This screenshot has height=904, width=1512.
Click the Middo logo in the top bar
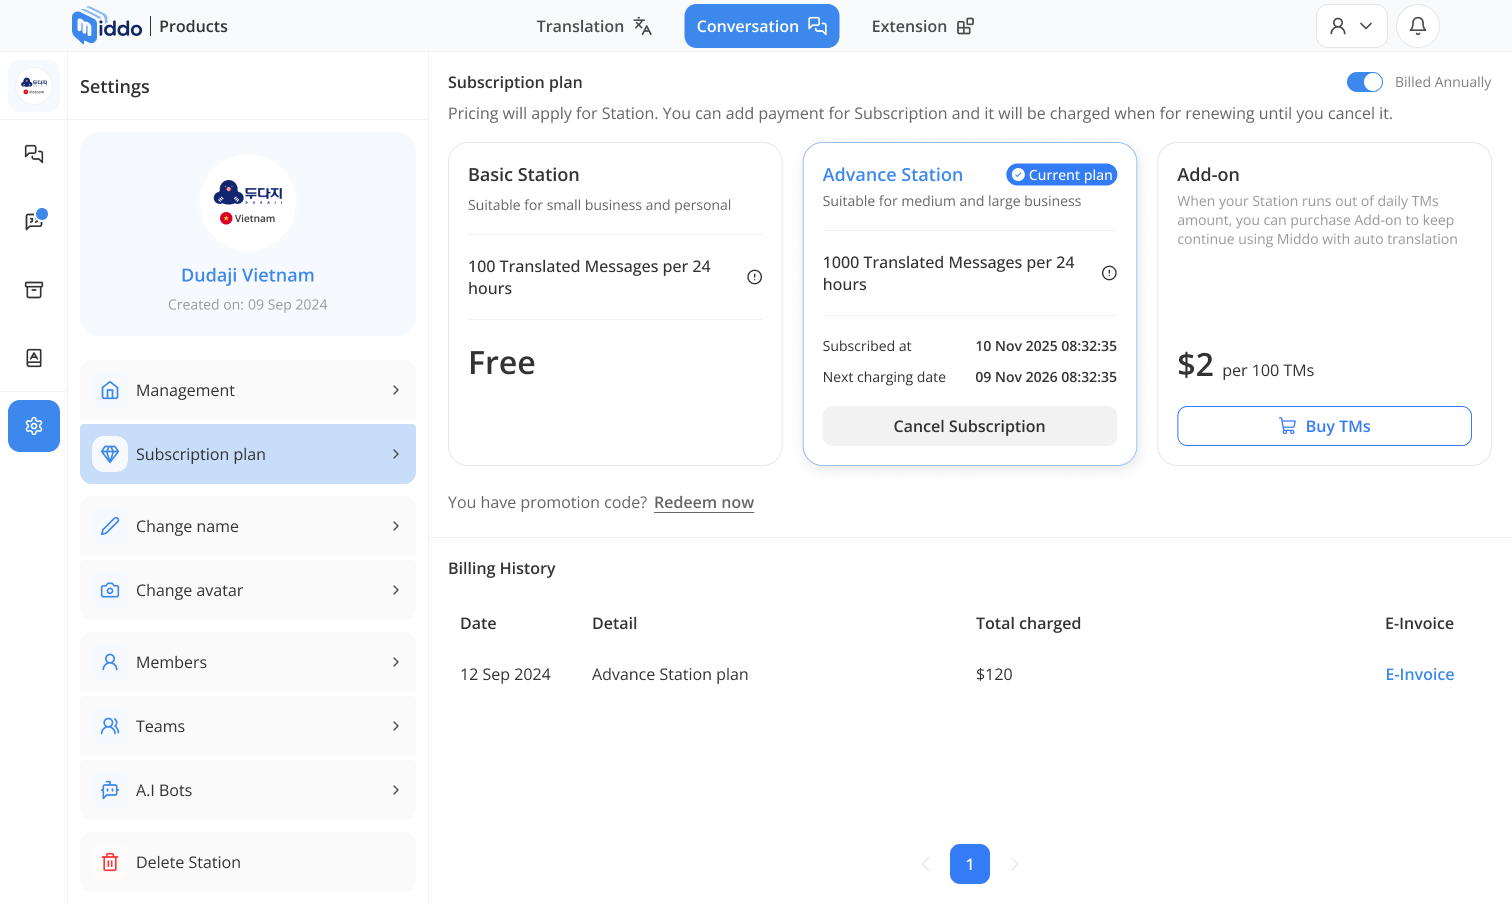pos(106,25)
